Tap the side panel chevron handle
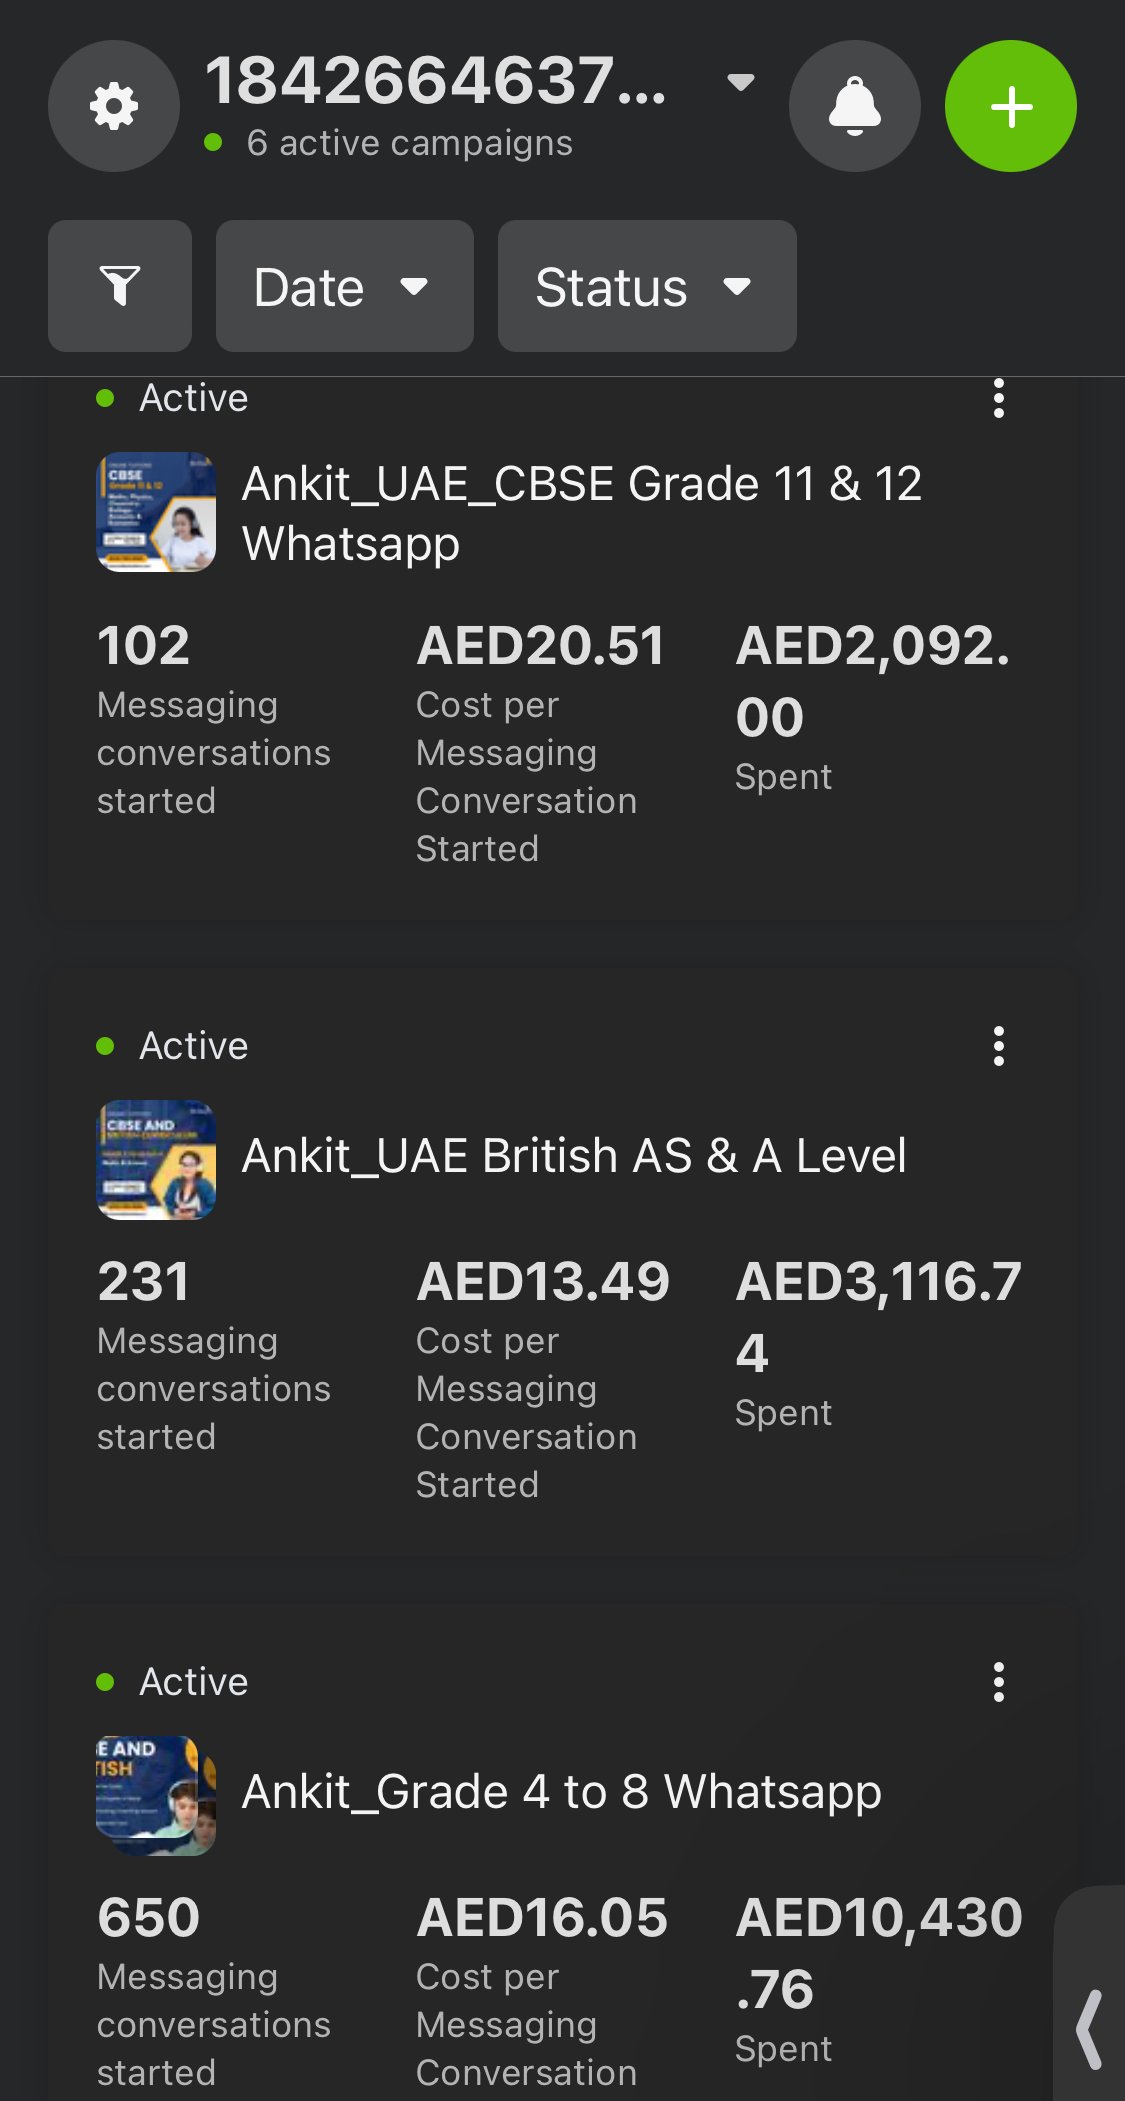The width and height of the screenshot is (1125, 2101). (1090, 2028)
